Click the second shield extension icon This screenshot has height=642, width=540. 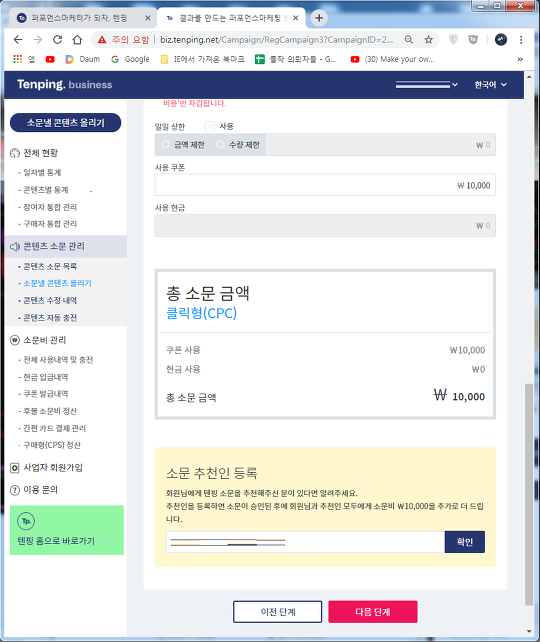tap(473, 40)
